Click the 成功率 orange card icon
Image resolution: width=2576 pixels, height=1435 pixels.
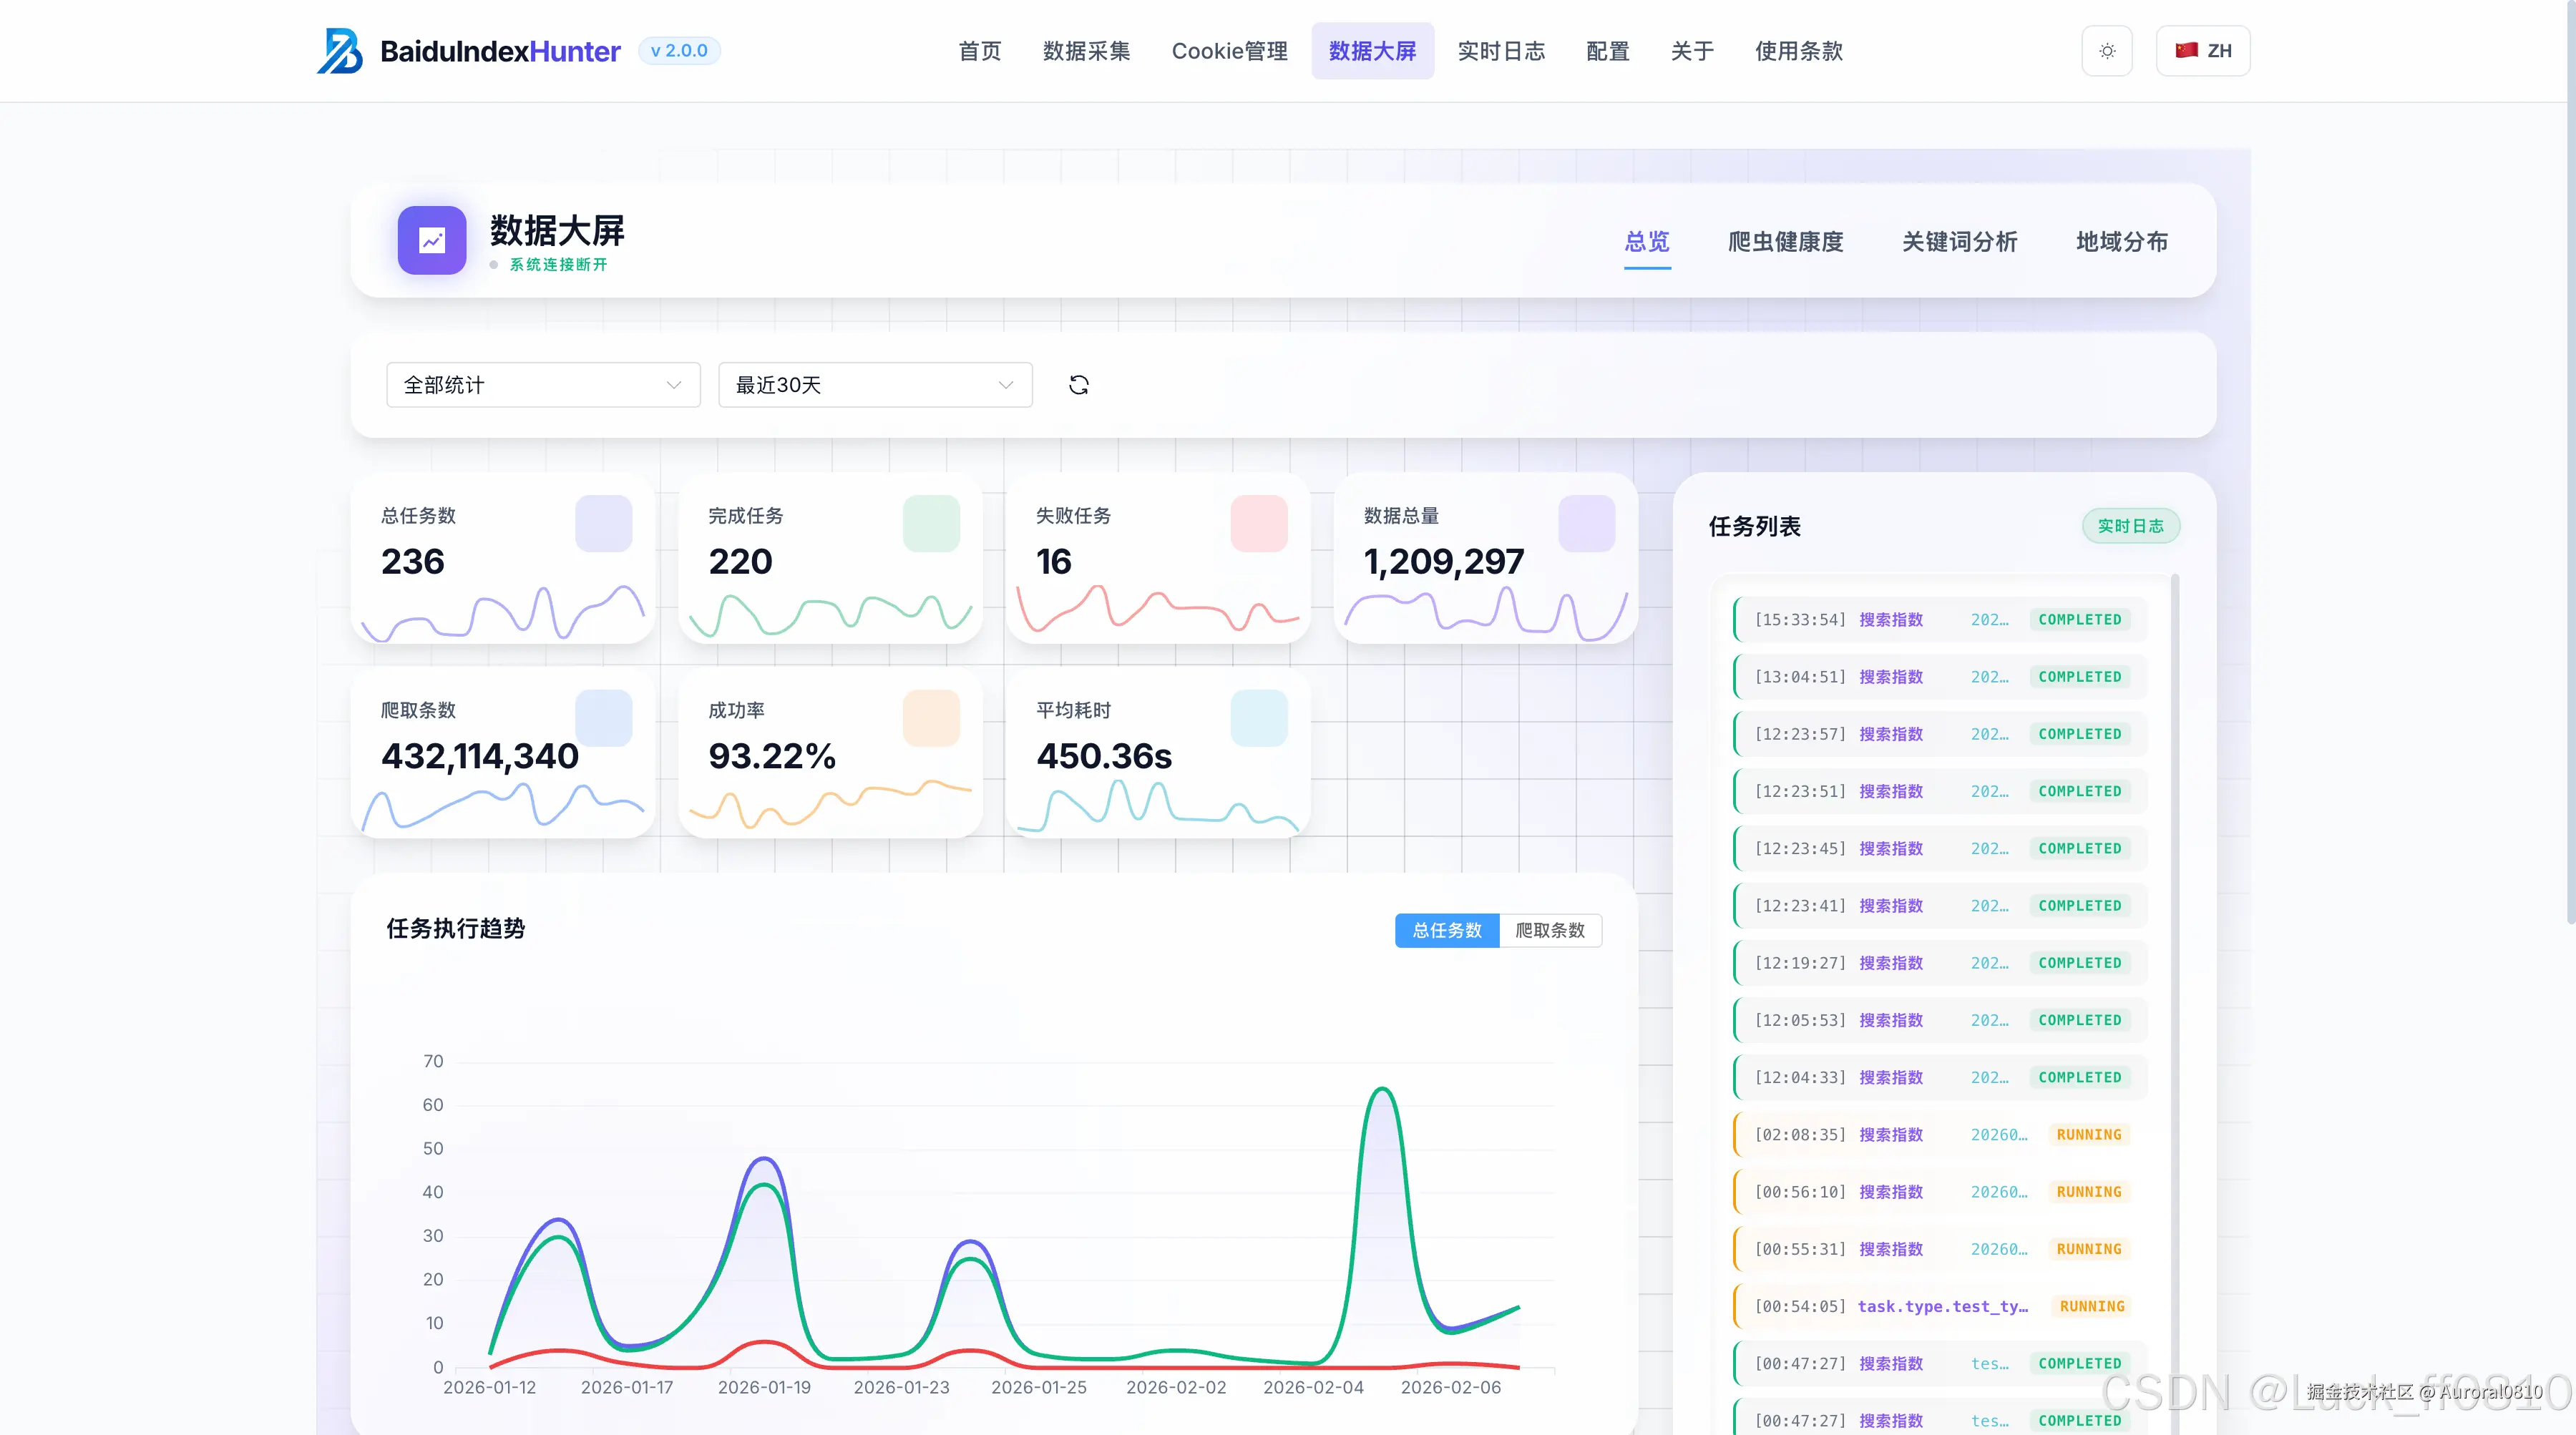coord(931,718)
